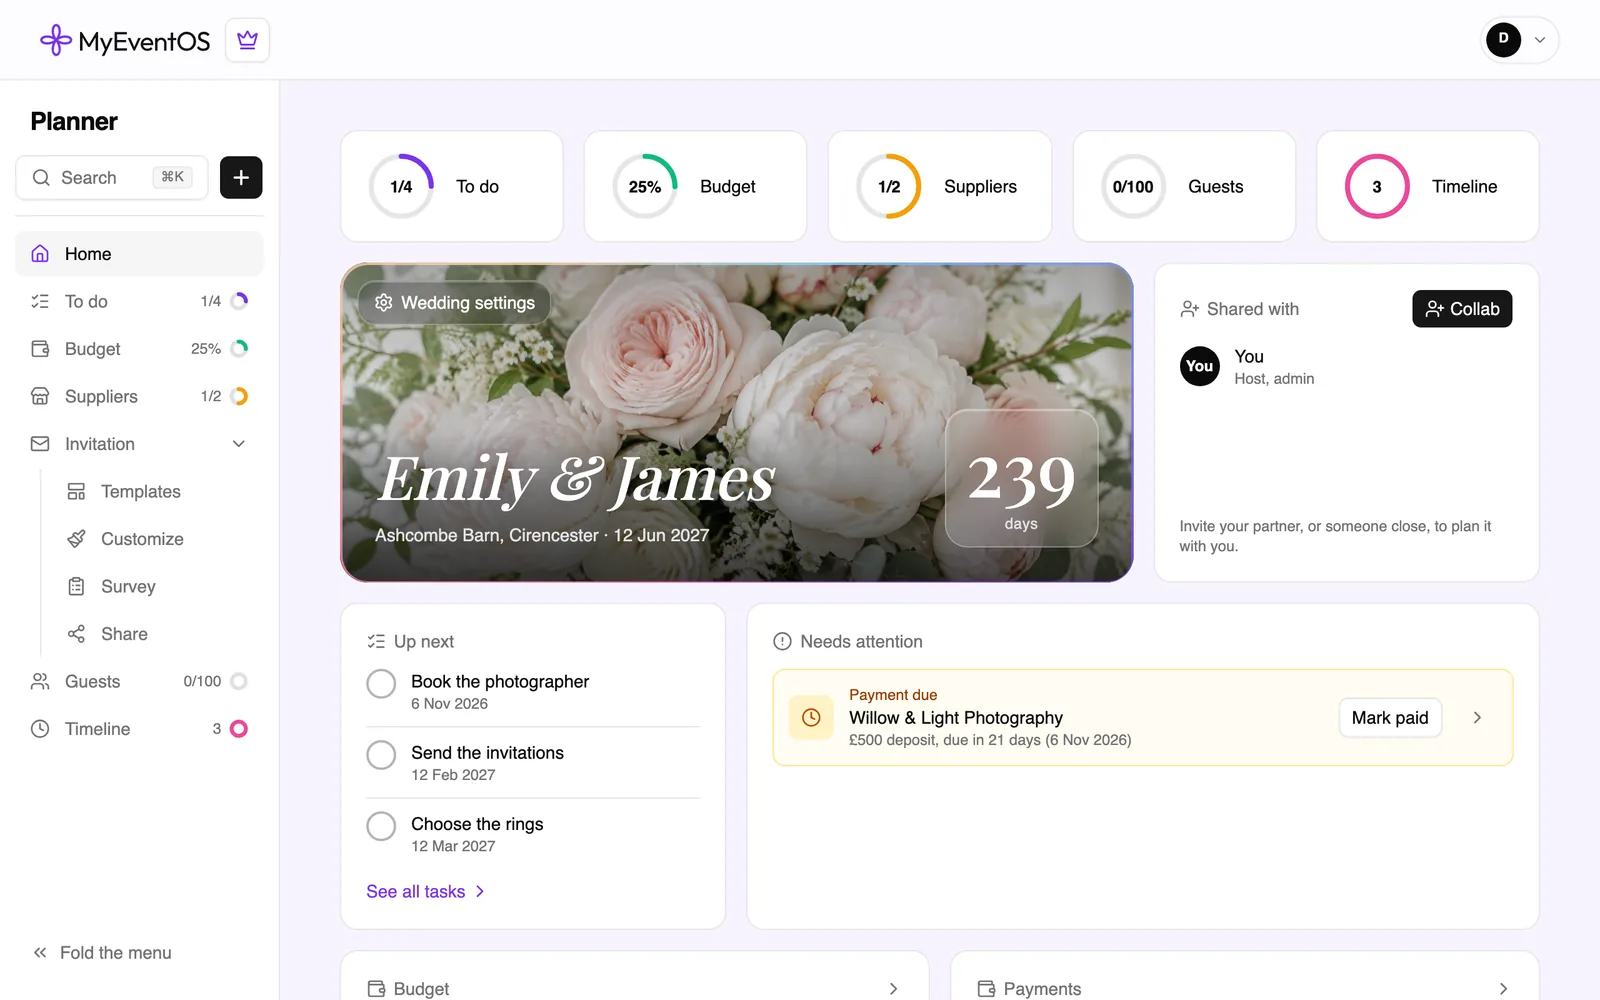
Task: Click the Share submenu item
Action: tap(157, 634)
